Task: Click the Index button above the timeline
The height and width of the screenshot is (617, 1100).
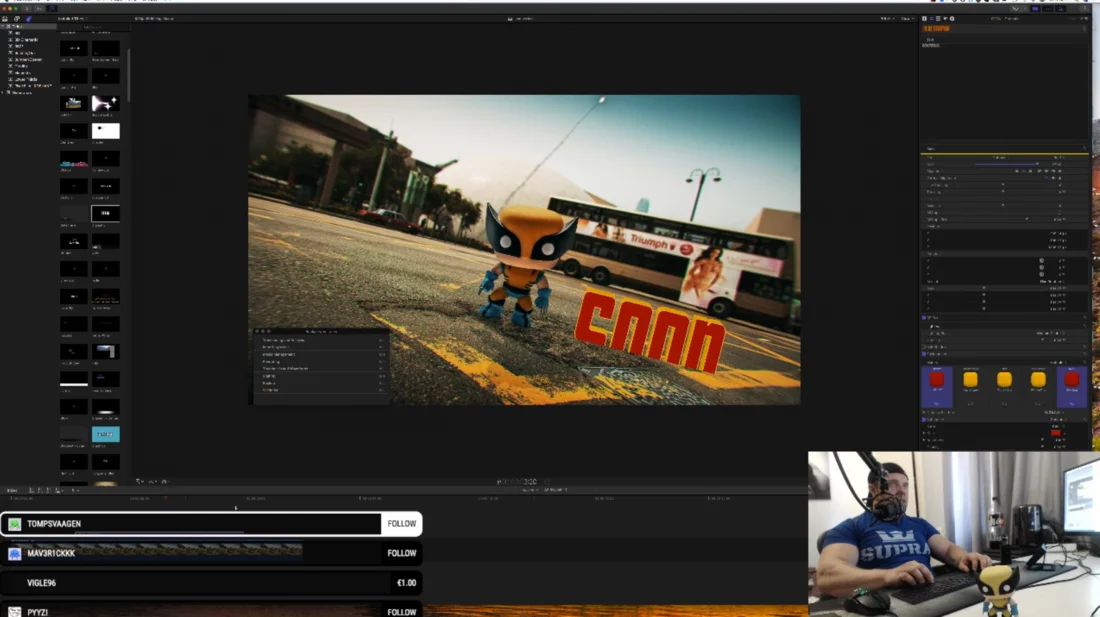Action: click(12, 490)
